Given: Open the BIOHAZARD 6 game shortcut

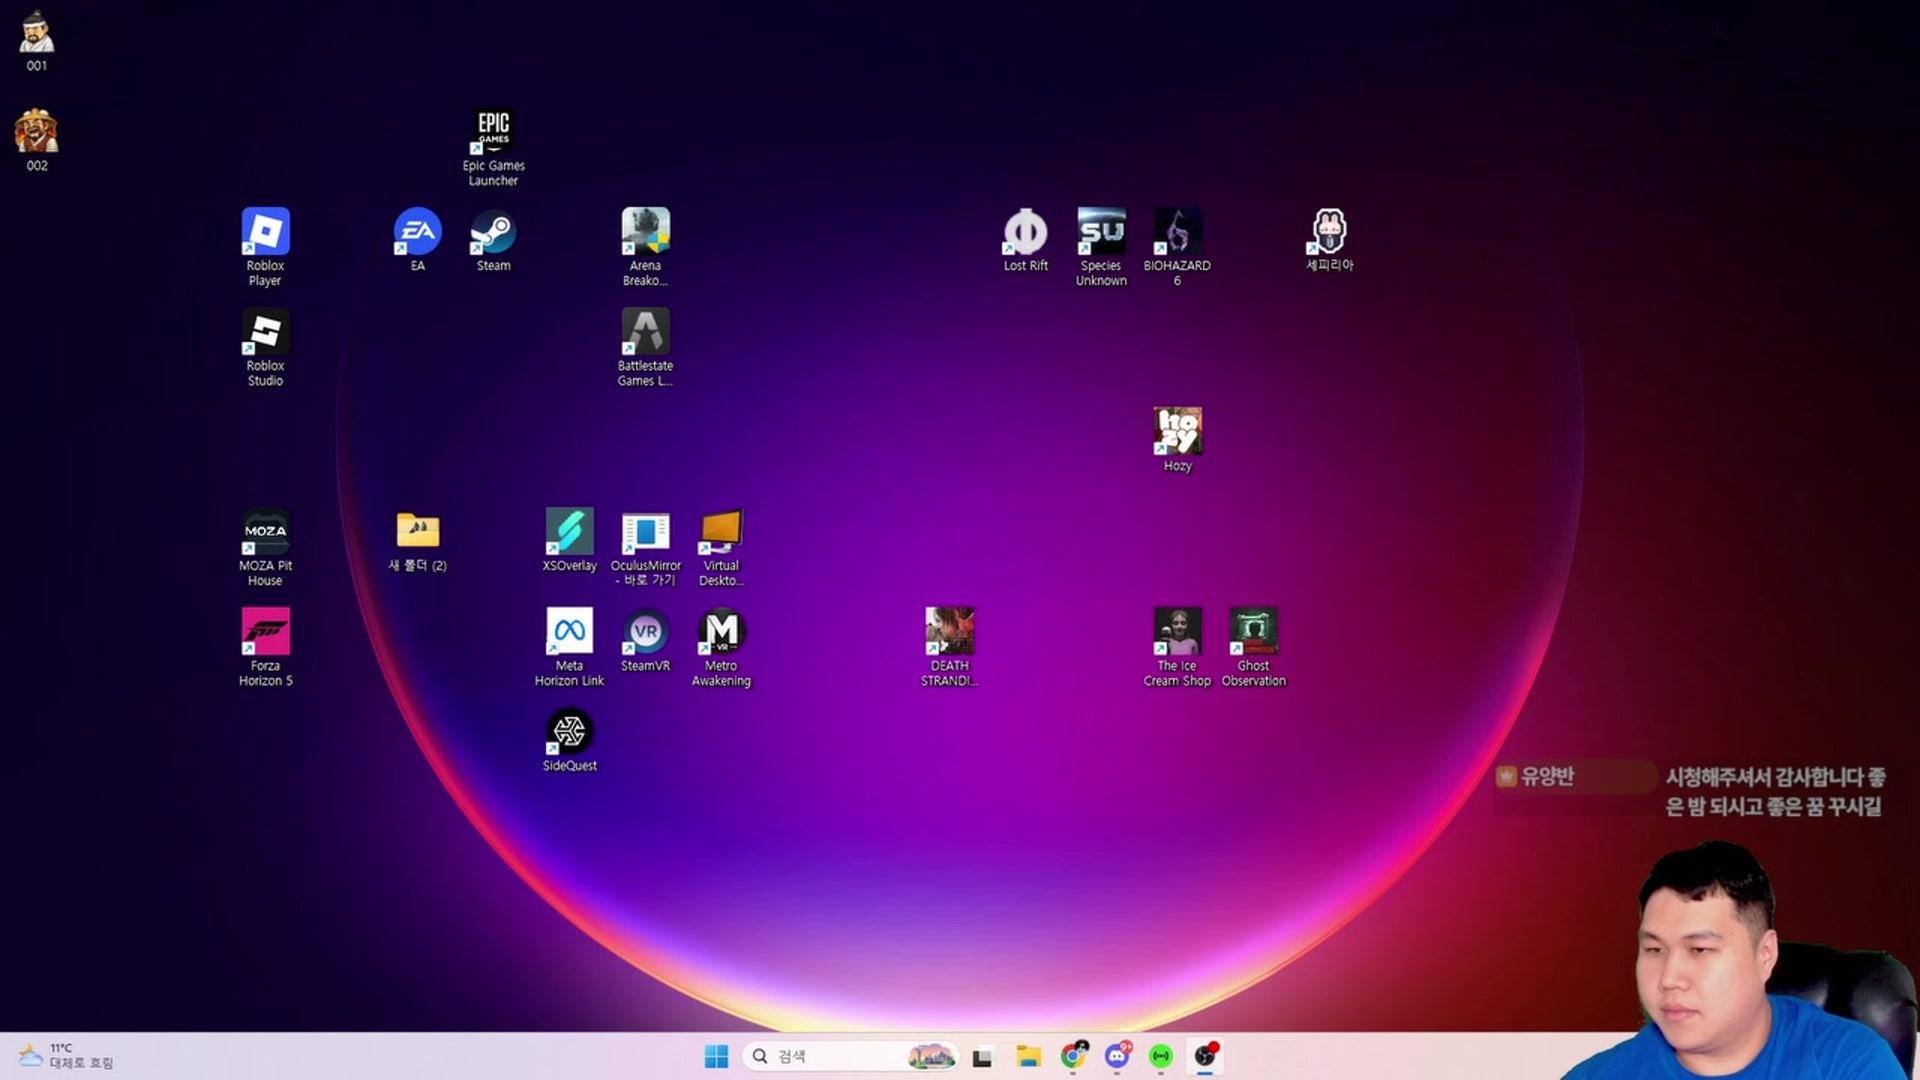Looking at the screenshot, I should tap(1177, 232).
